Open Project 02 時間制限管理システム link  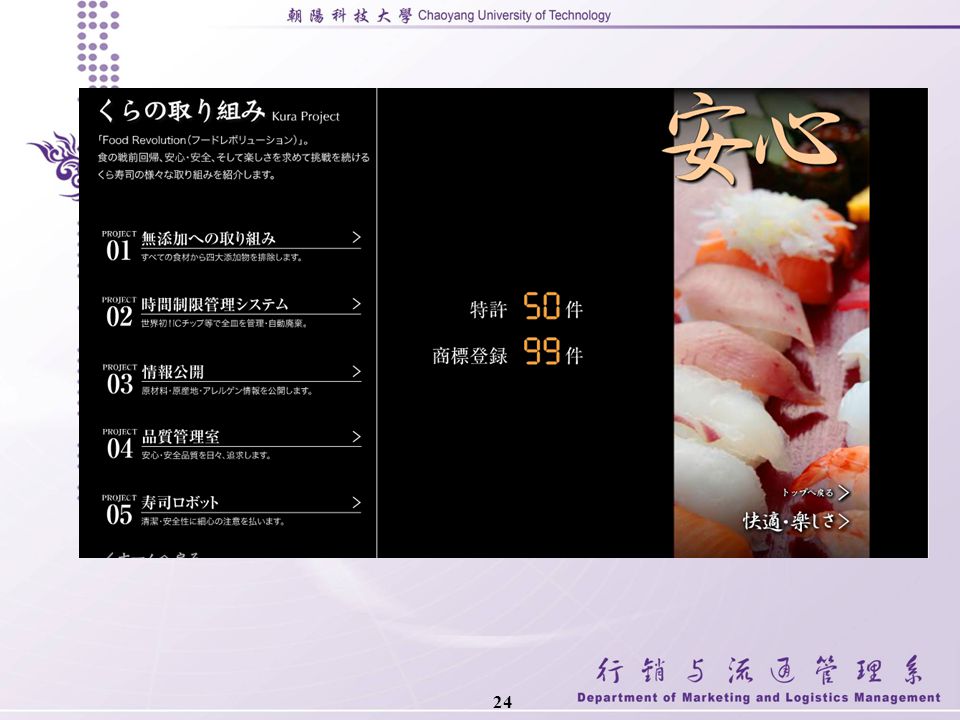(232, 312)
